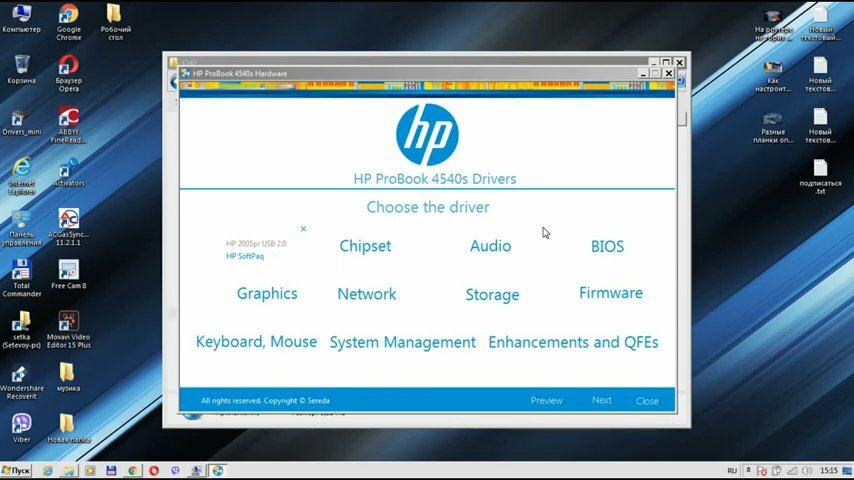Launch Opera from the taskbar

tap(154, 471)
